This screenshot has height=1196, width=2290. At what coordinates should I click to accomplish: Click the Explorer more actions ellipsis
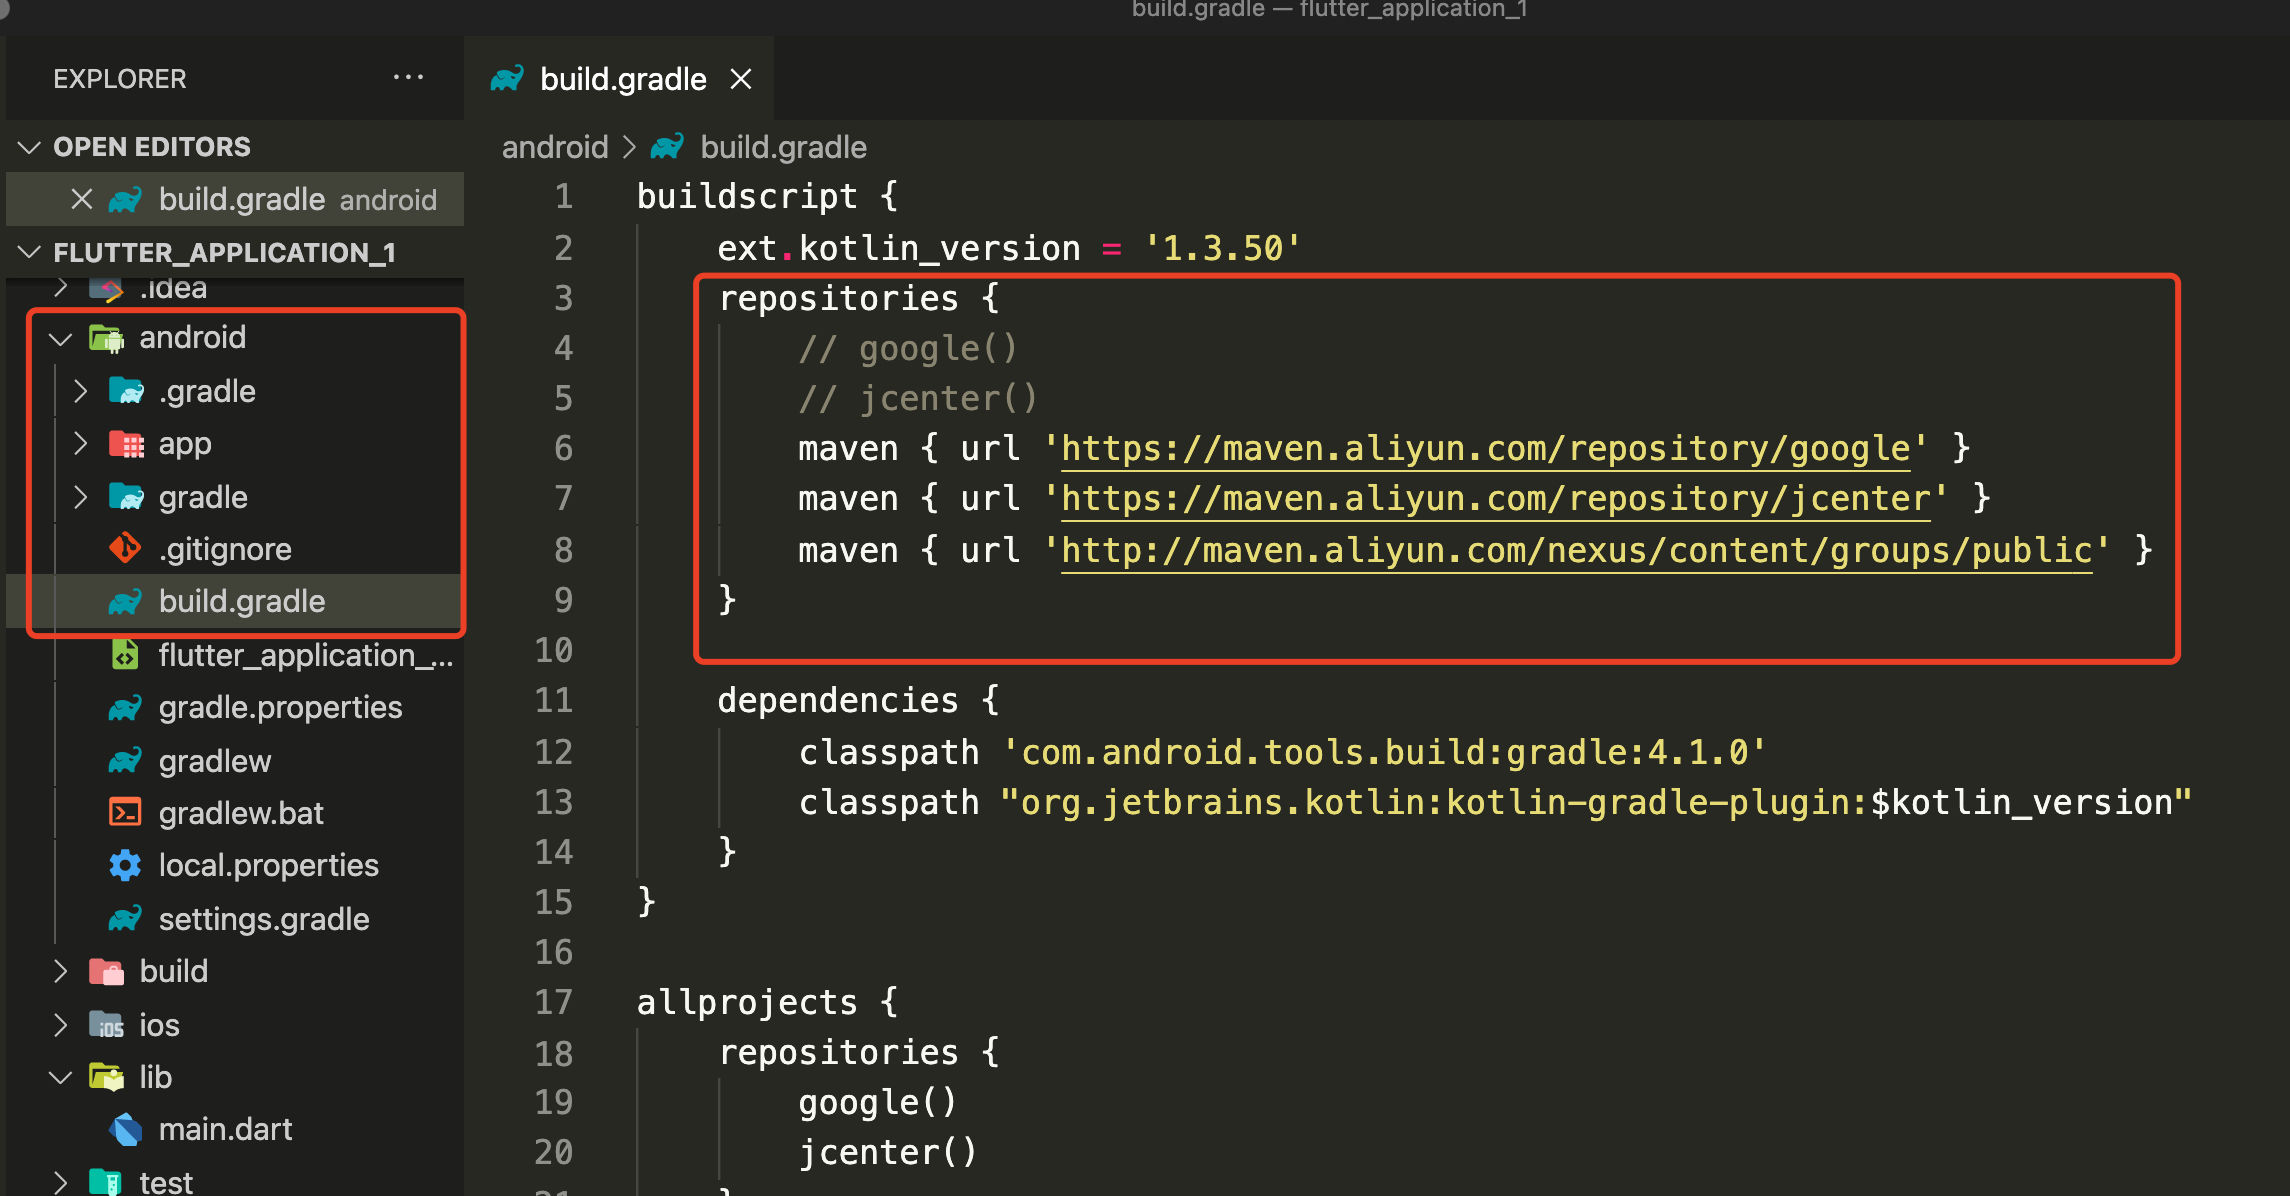408,77
